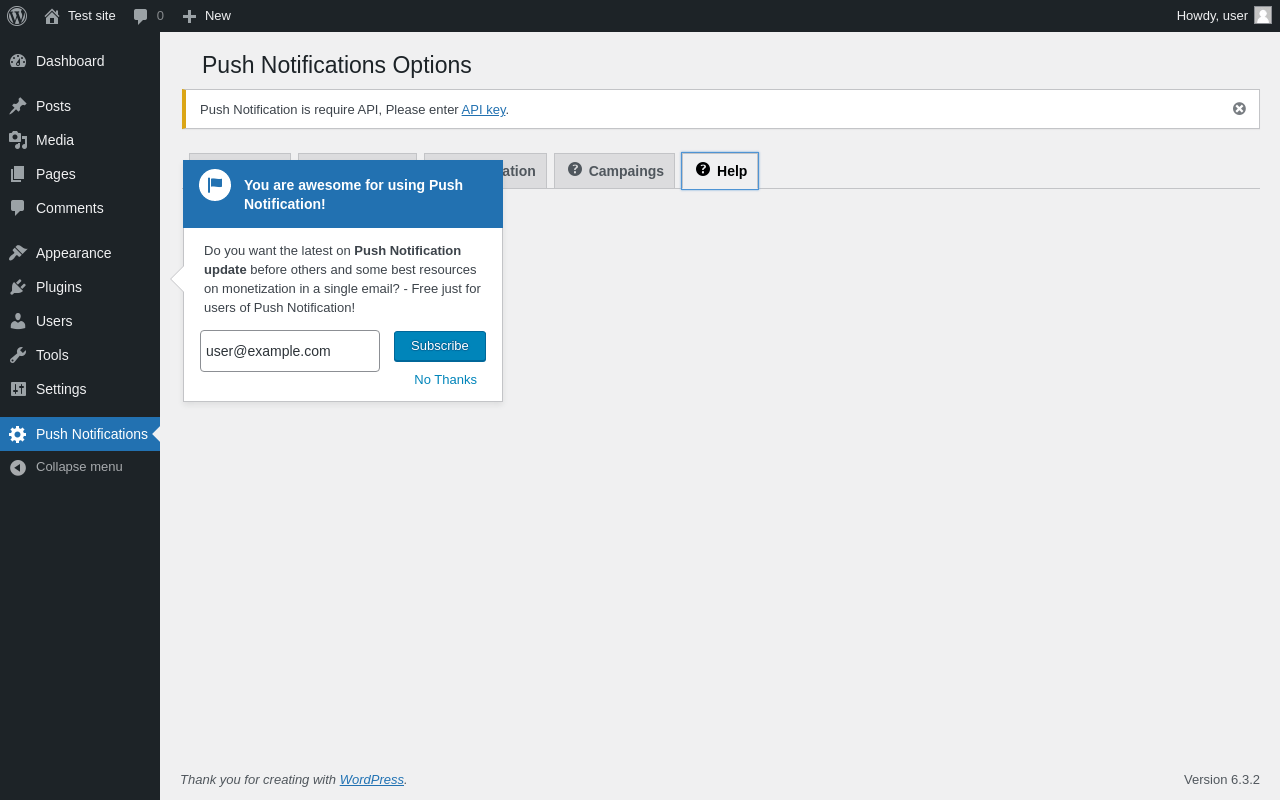
Task: Select the Help tab
Action: click(720, 171)
